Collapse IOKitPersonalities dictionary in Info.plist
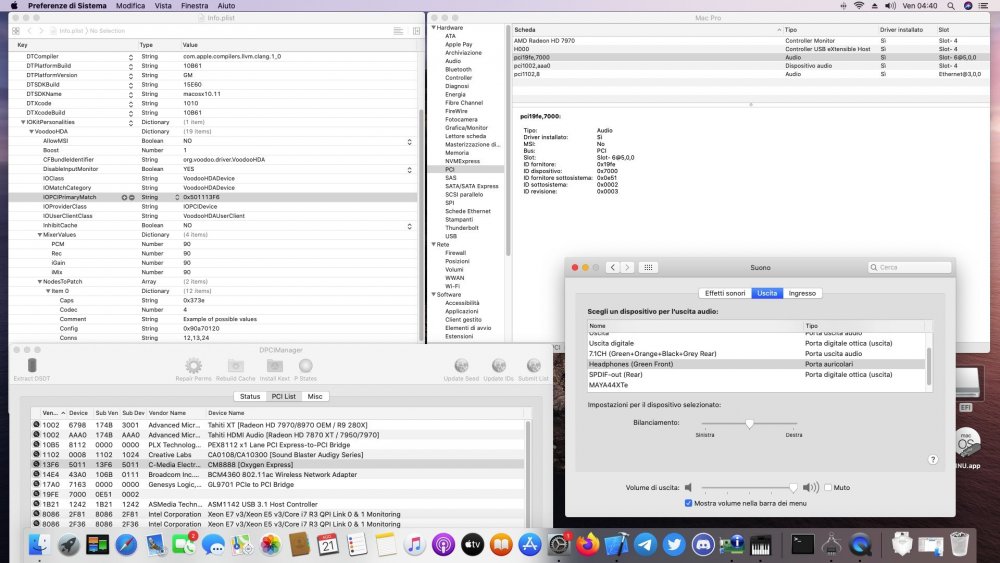Viewport: 1000px width, 563px height. pos(23,122)
